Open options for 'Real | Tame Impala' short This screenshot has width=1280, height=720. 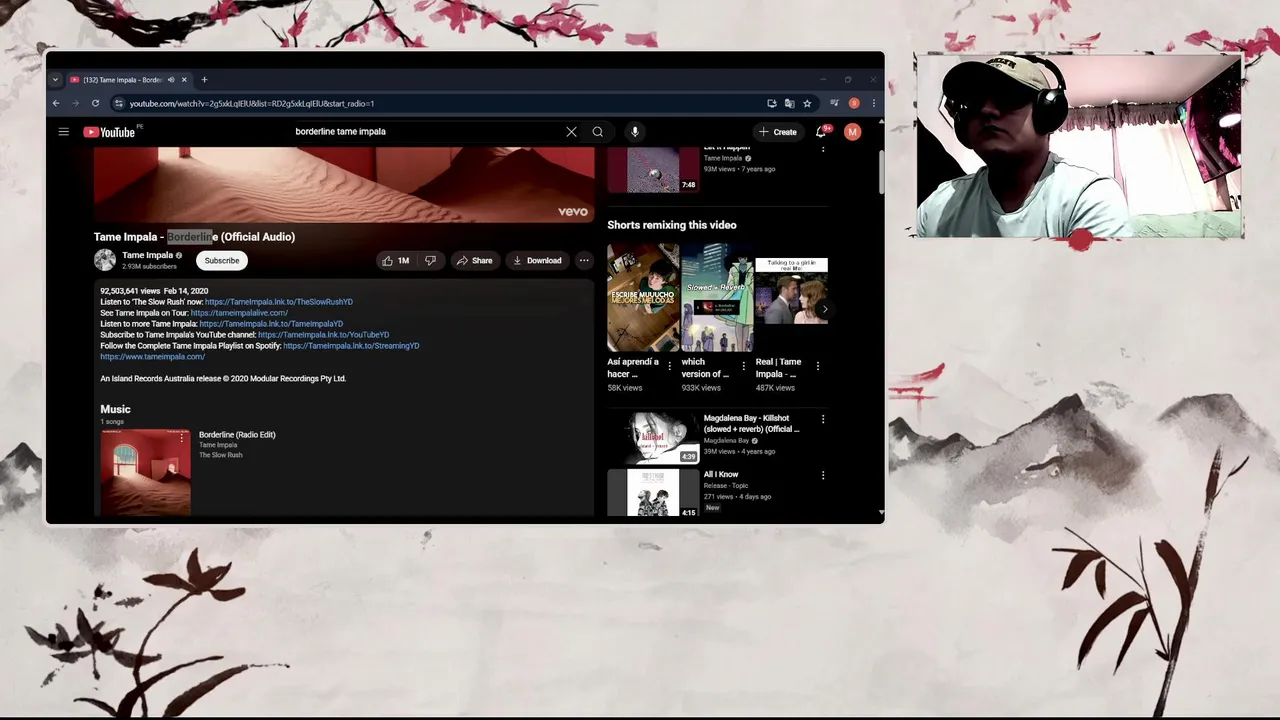(818, 366)
